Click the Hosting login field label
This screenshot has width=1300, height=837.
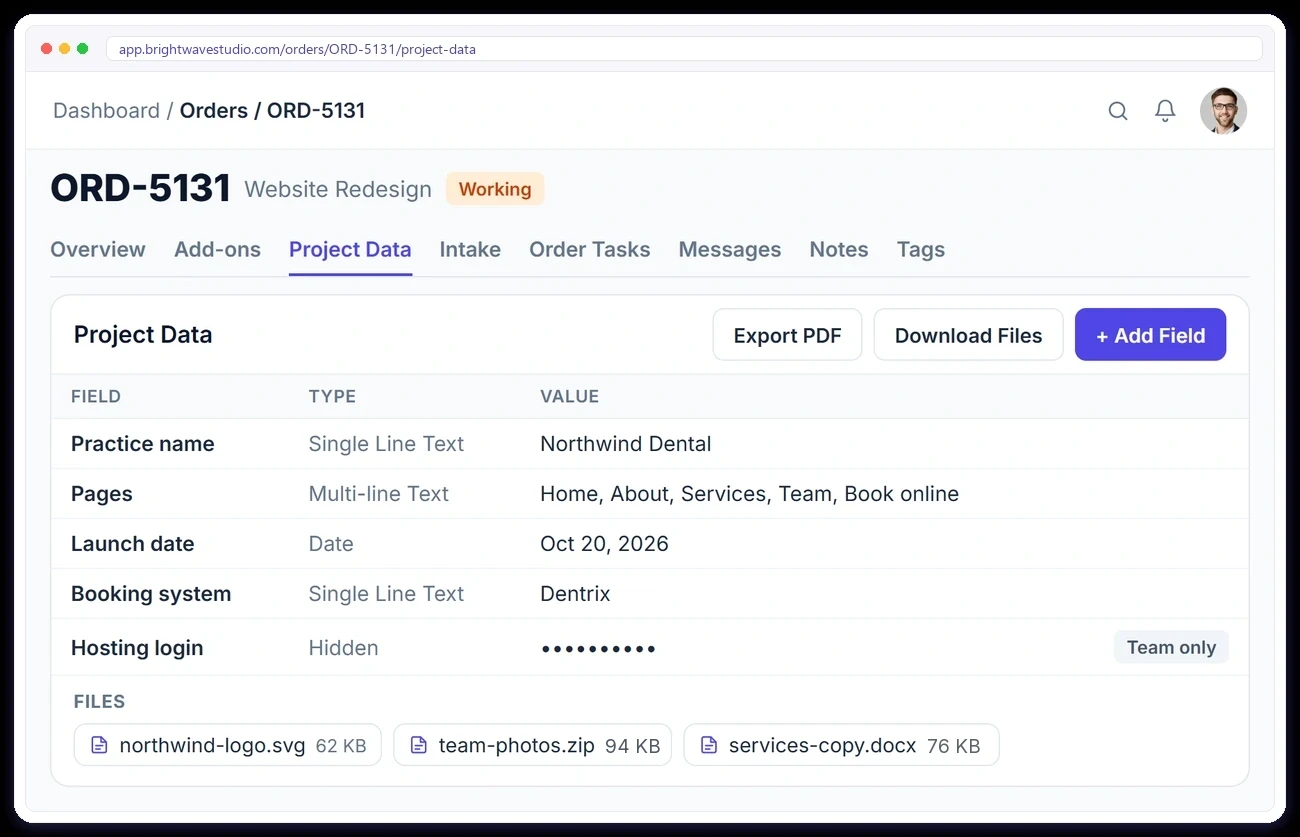pyautogui.click(x=137, y=648)
